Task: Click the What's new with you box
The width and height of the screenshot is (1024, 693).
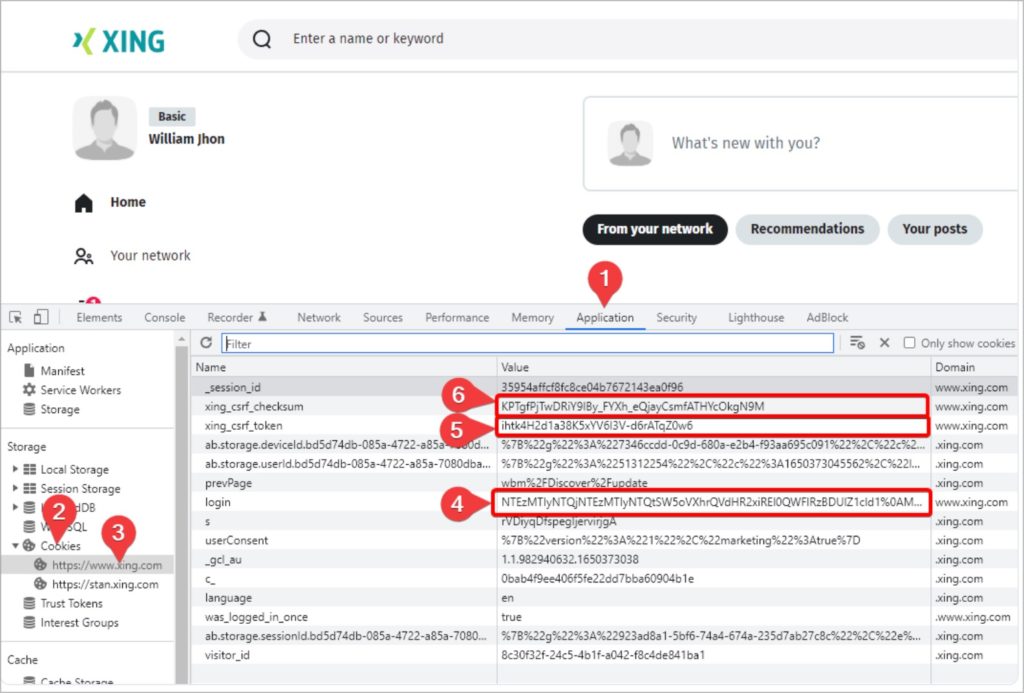Action: tap(803, 144)
